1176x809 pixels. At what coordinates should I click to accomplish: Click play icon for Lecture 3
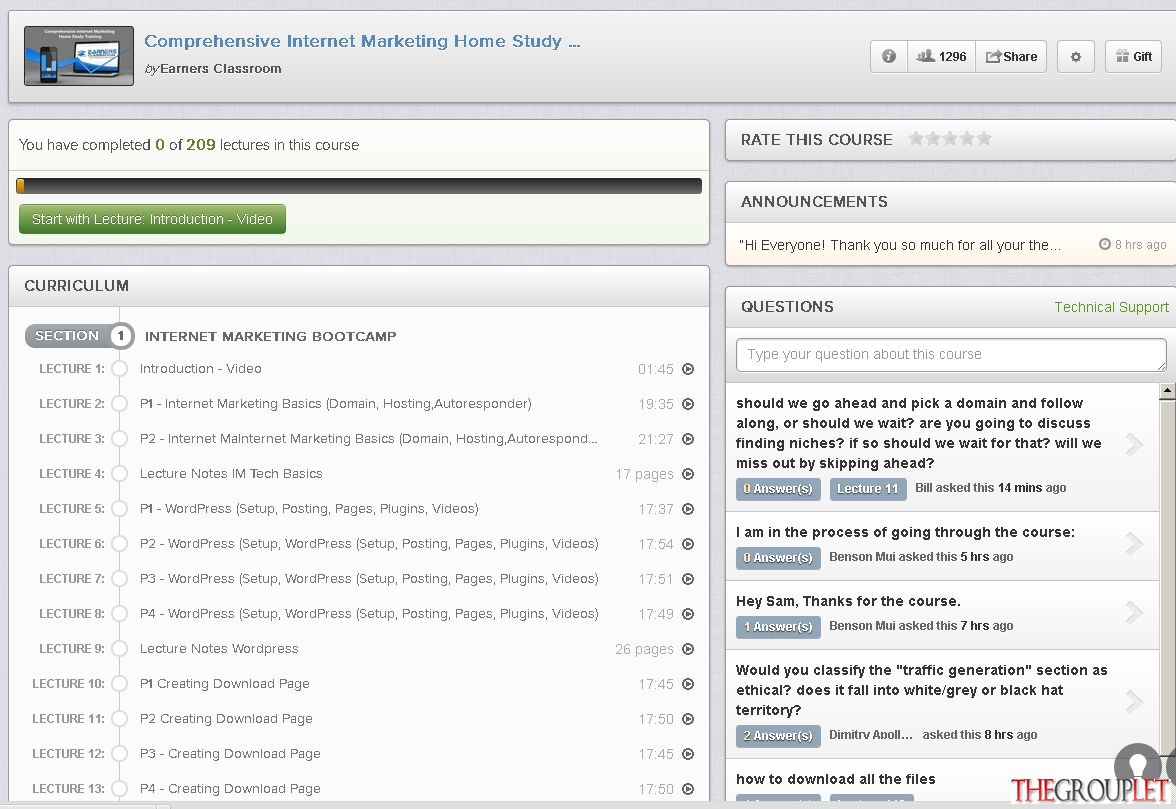[688, 439]
